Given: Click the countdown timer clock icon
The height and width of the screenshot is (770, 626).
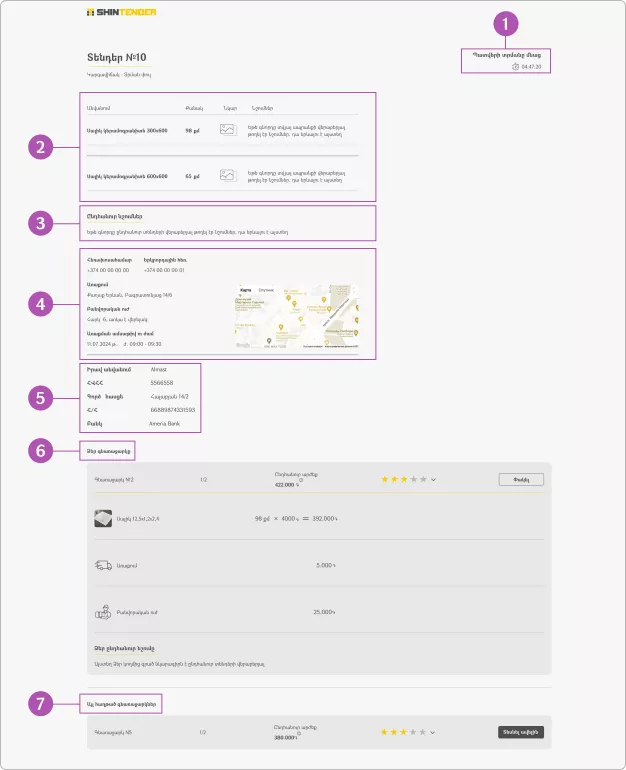Looking at the screenshot, I should click(516, 67).
